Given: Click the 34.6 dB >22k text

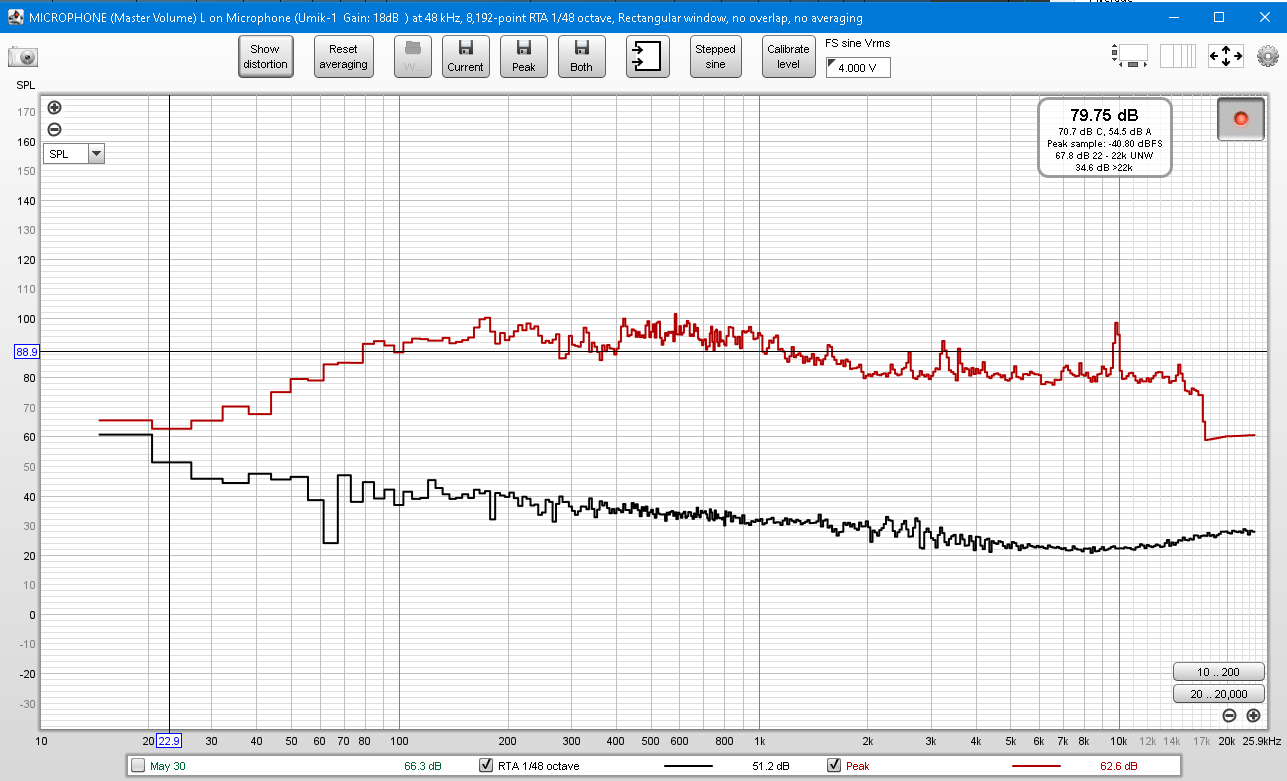Looking at the screenshot, I should [1104, 168].
